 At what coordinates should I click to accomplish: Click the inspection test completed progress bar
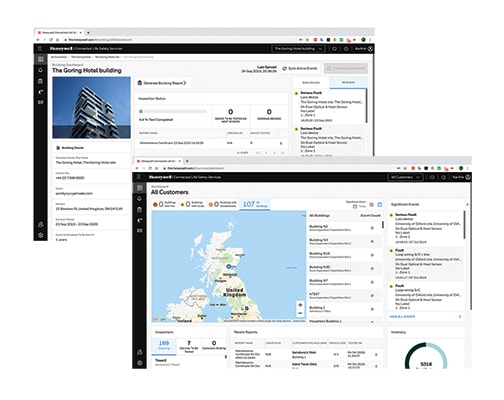[x=173, y=111]
